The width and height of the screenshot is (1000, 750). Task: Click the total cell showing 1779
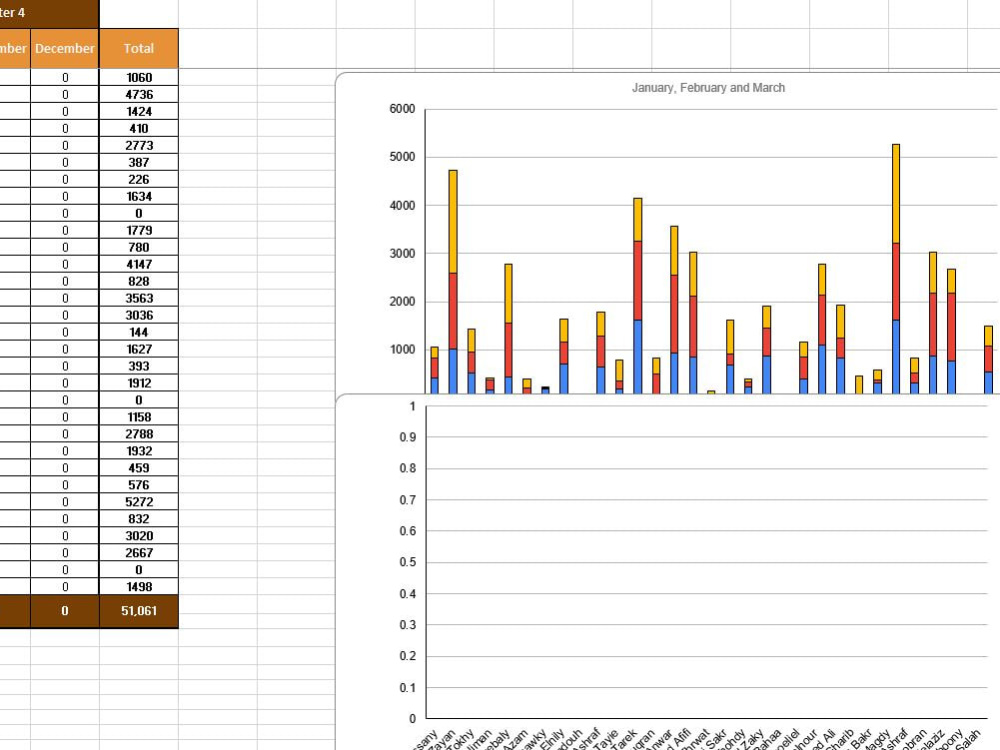[x=138, y=230]
